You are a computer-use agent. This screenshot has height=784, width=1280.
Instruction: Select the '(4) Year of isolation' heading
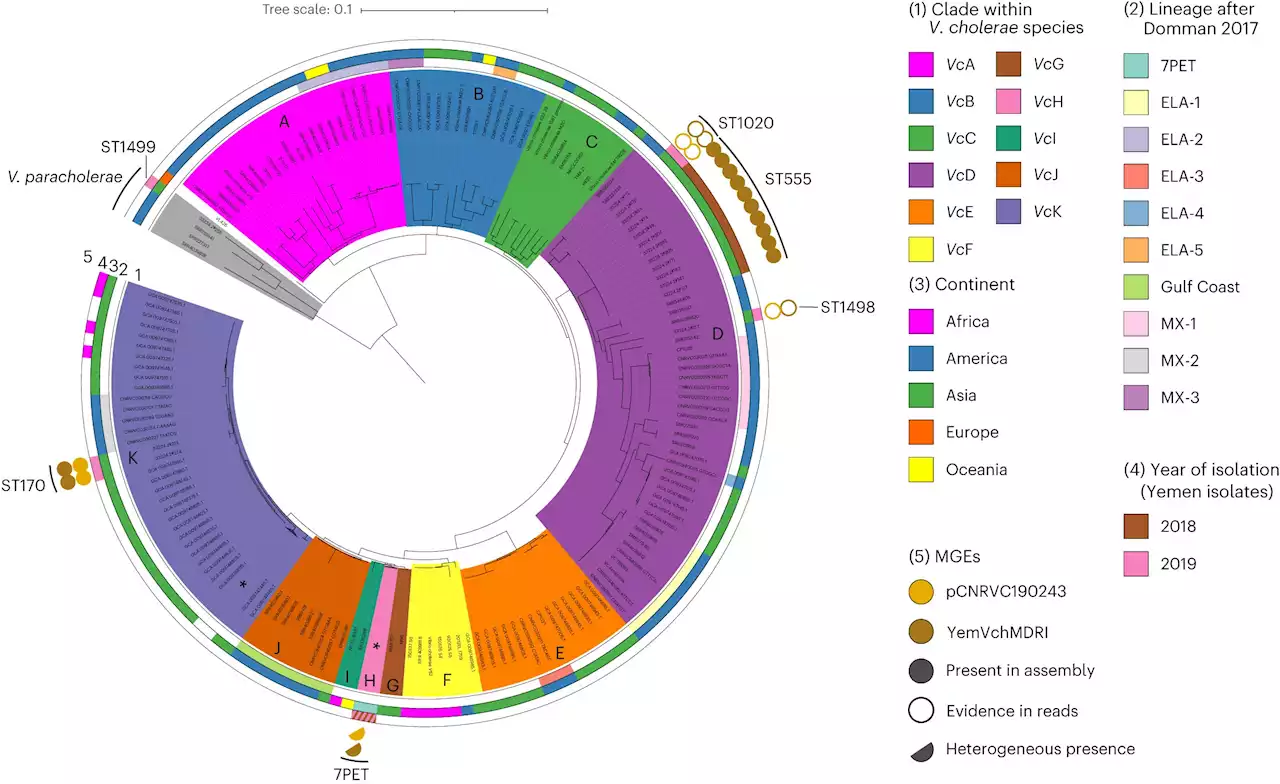tap(1200, 479)
